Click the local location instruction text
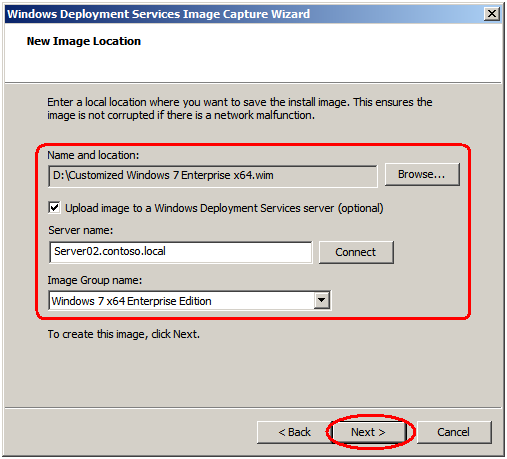This screenshot has height=459, width=507. [x=239, y=108]
